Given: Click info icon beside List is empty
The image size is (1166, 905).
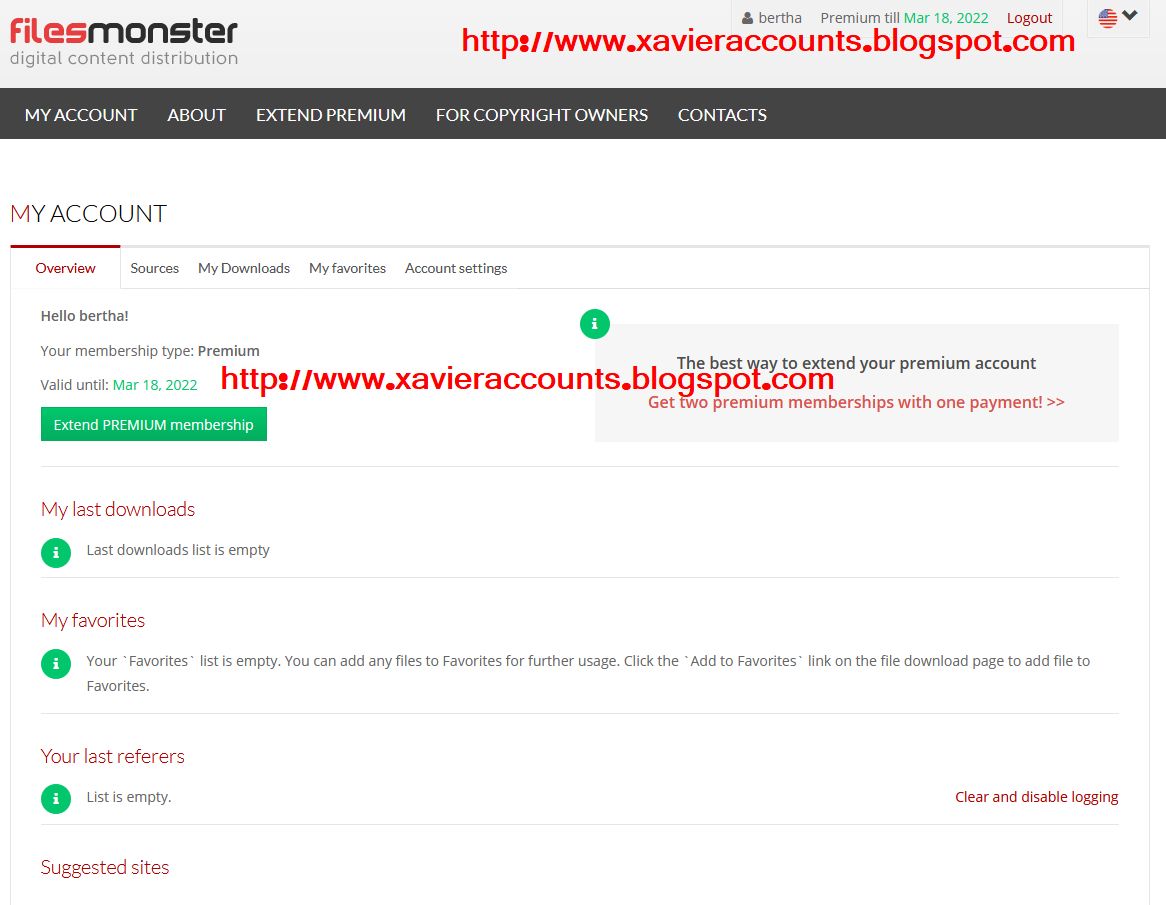Looking at the screenshot, I should (x=56, y=799).
